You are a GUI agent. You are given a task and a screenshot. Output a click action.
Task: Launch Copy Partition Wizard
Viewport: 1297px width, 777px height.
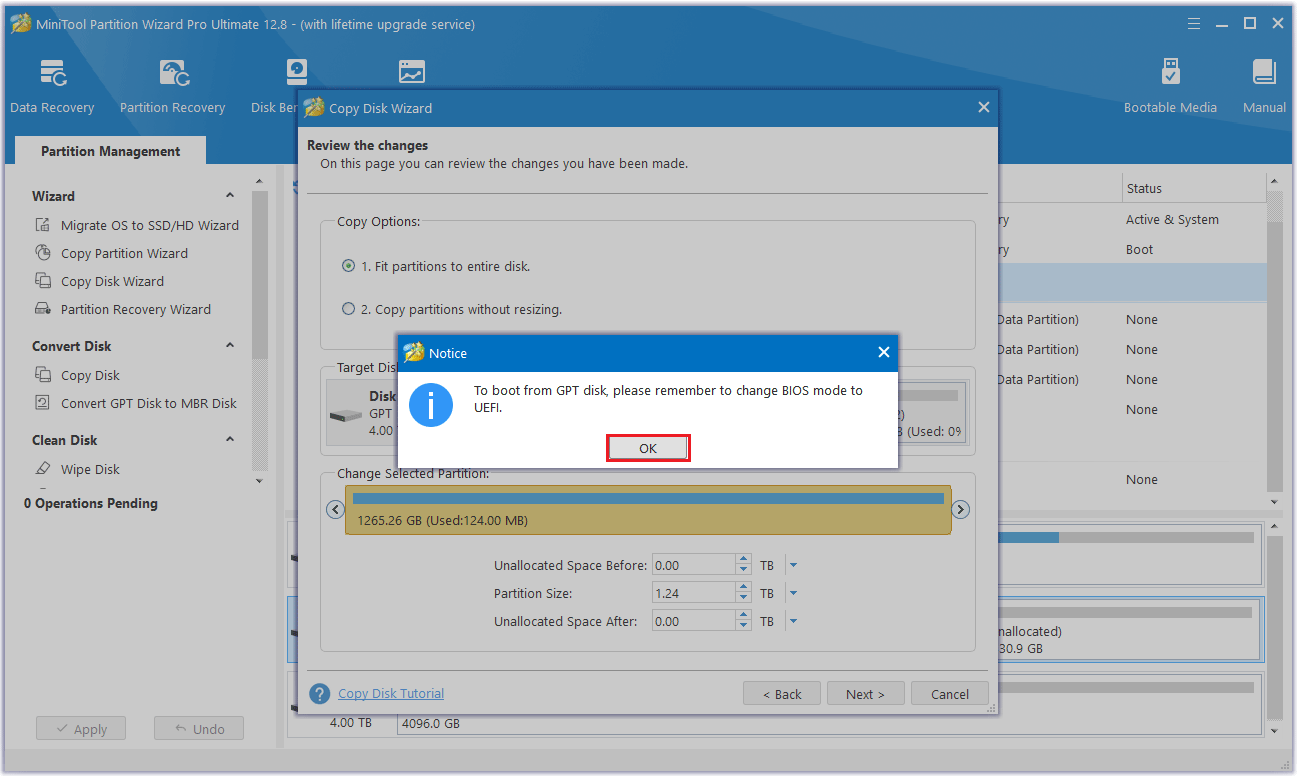pos(124,253)
